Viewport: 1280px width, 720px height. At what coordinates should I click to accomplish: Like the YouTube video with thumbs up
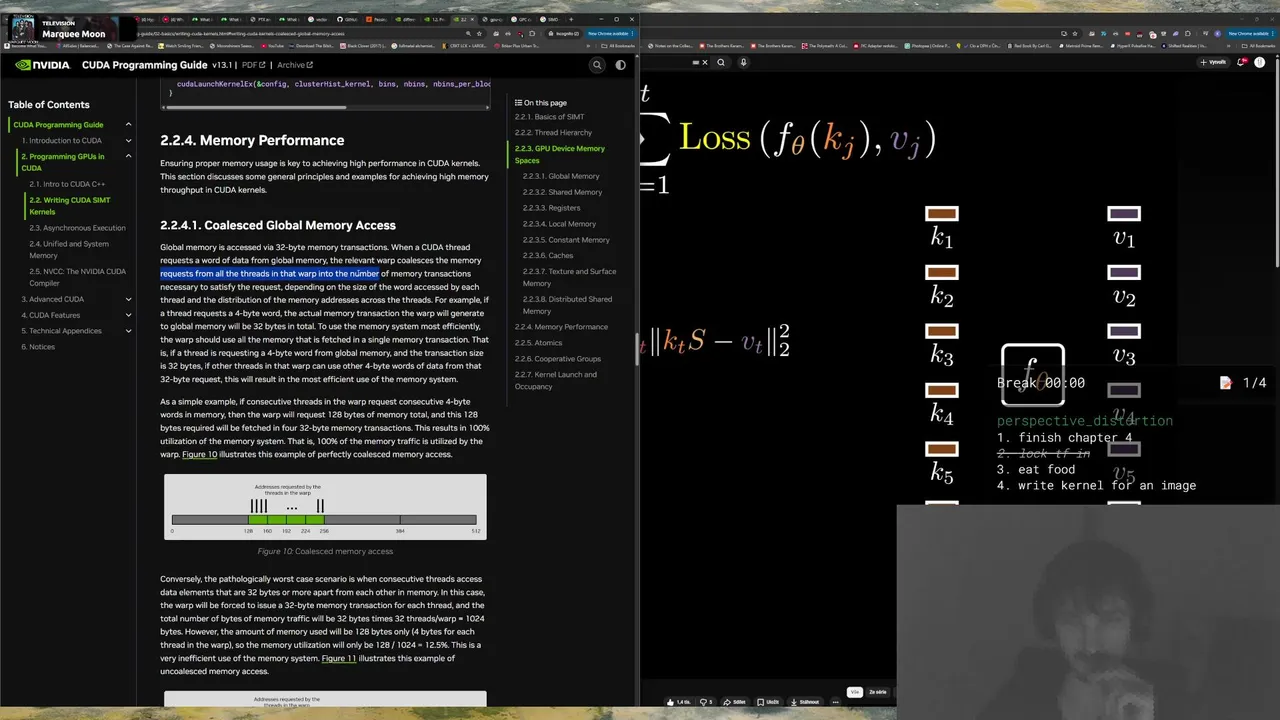pyautogui.click(x=680, y=702)
